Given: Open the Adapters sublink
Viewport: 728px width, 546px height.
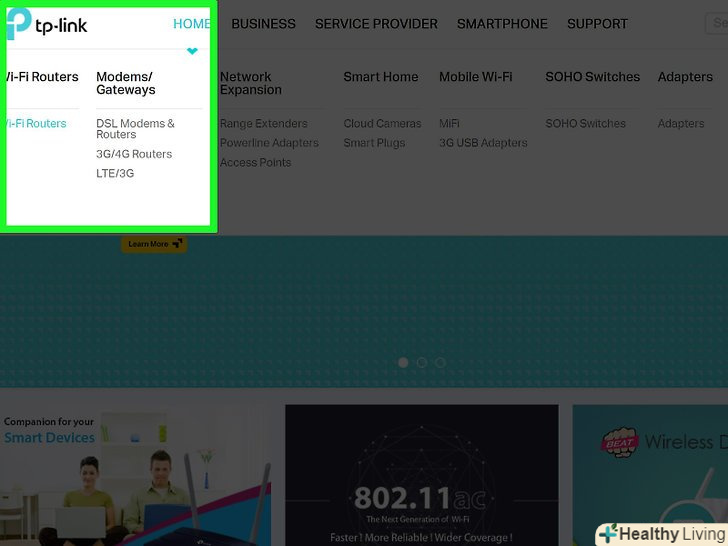Looking at the screenshot, I should (681, 124).
